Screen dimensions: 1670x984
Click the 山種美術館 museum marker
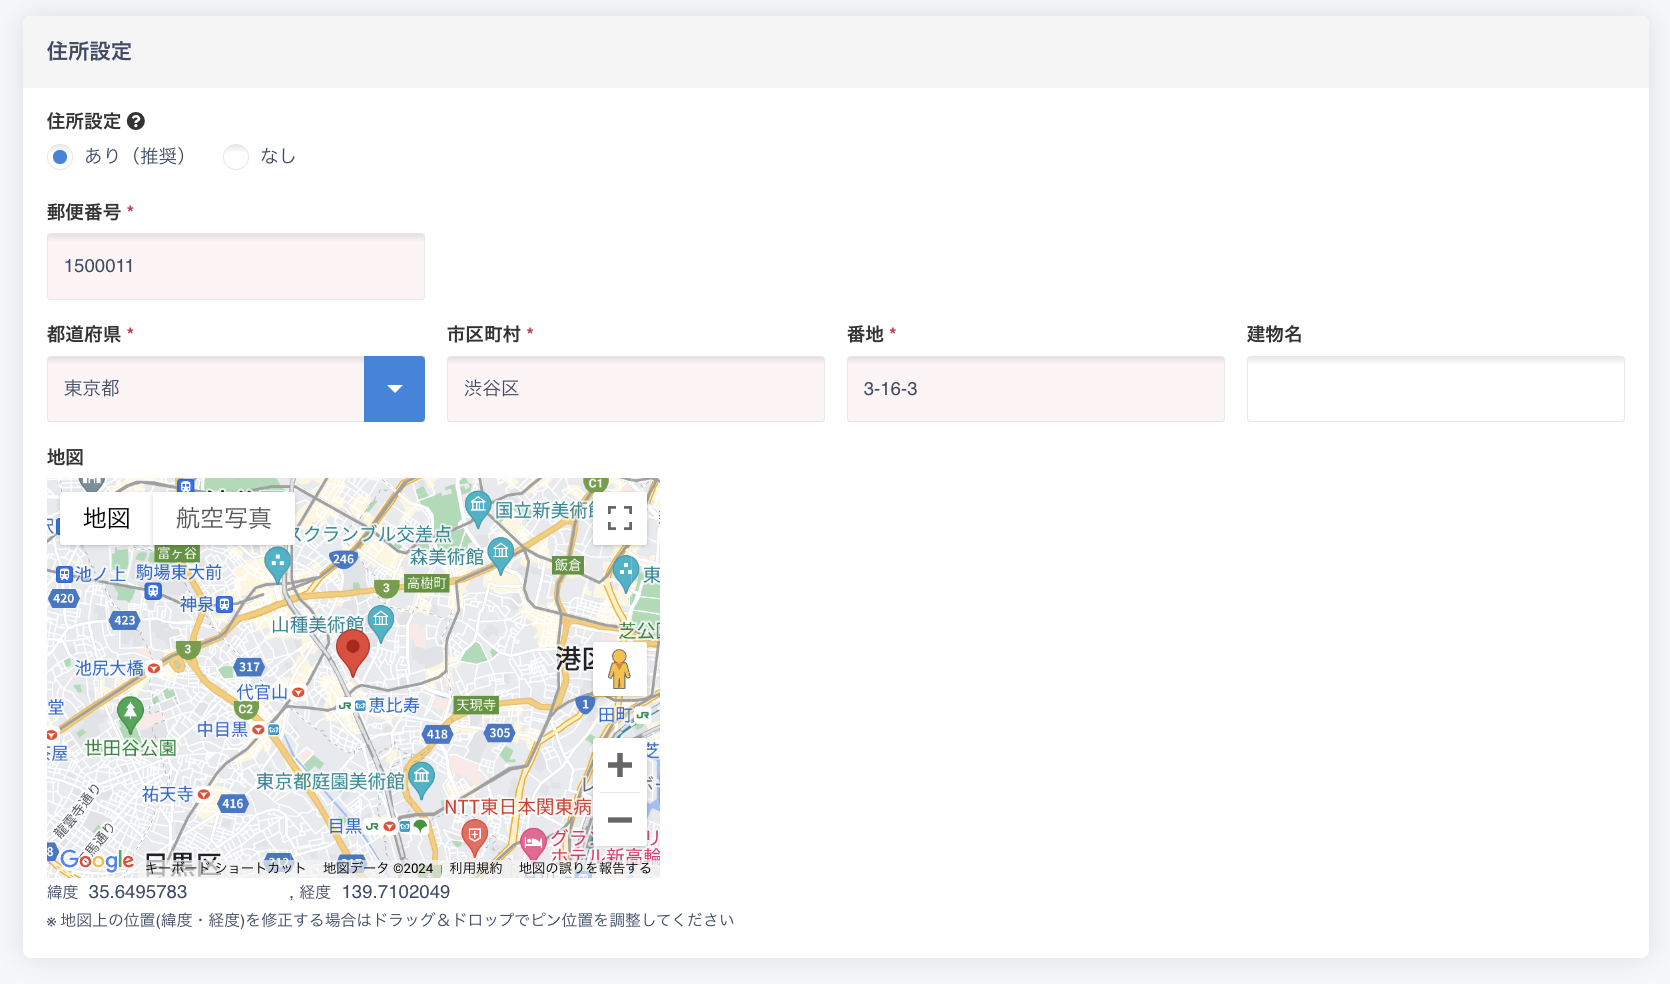point(381,621)
